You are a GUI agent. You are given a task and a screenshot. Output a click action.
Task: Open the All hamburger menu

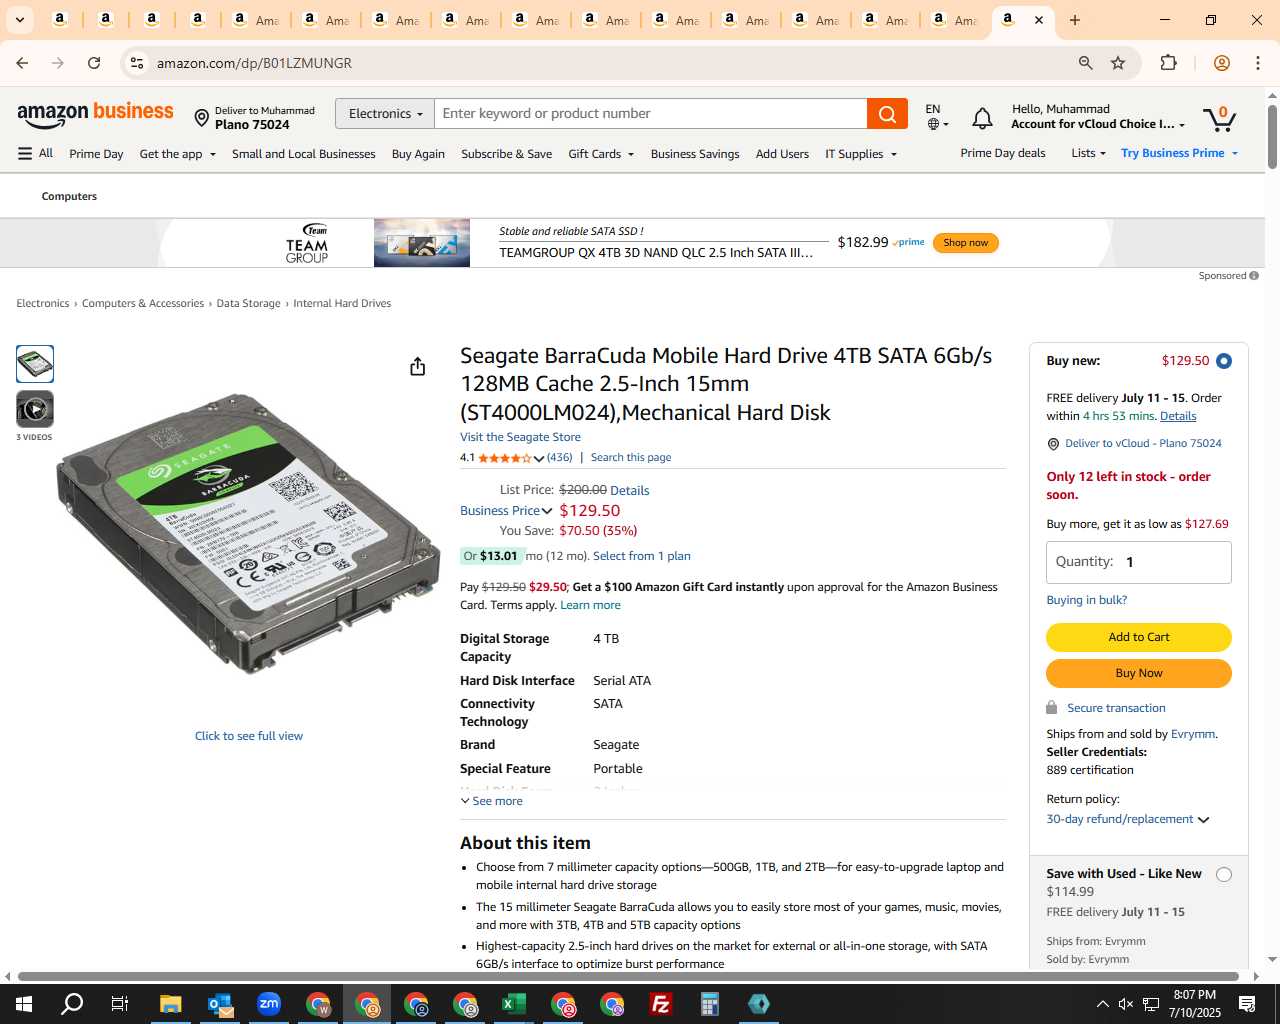35,153
